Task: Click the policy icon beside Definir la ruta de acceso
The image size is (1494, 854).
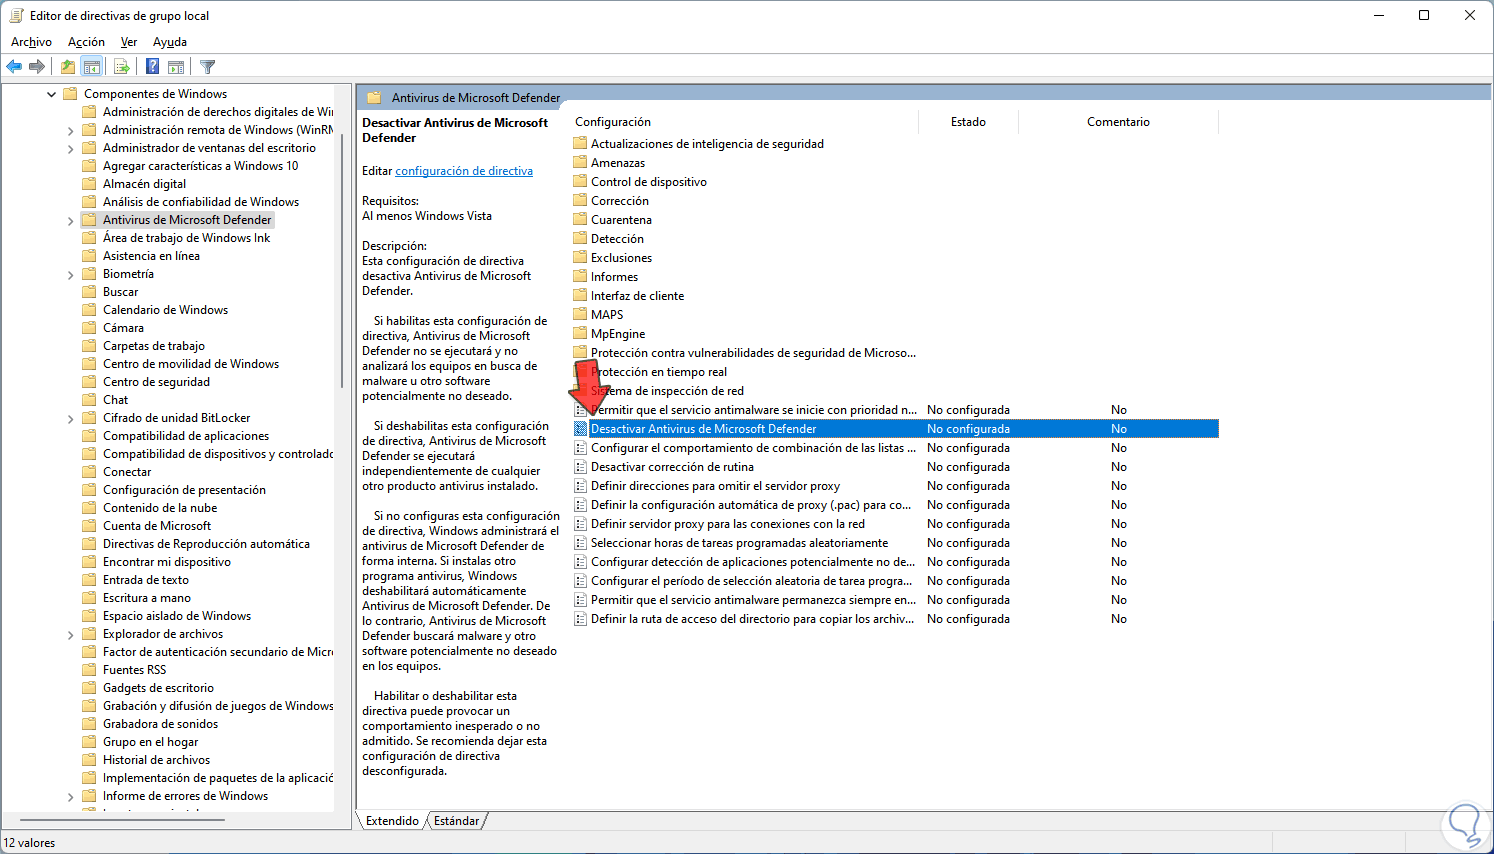Action: click(580, 619)
